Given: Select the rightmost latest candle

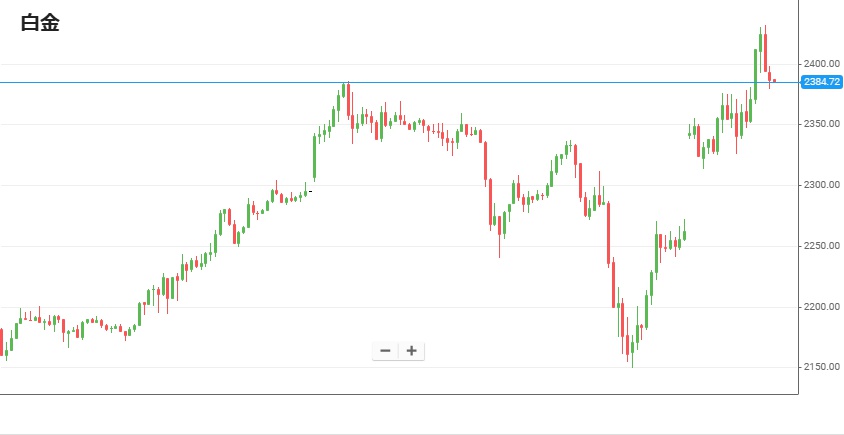Looking at the screenshot, I should tap(774, 81).
